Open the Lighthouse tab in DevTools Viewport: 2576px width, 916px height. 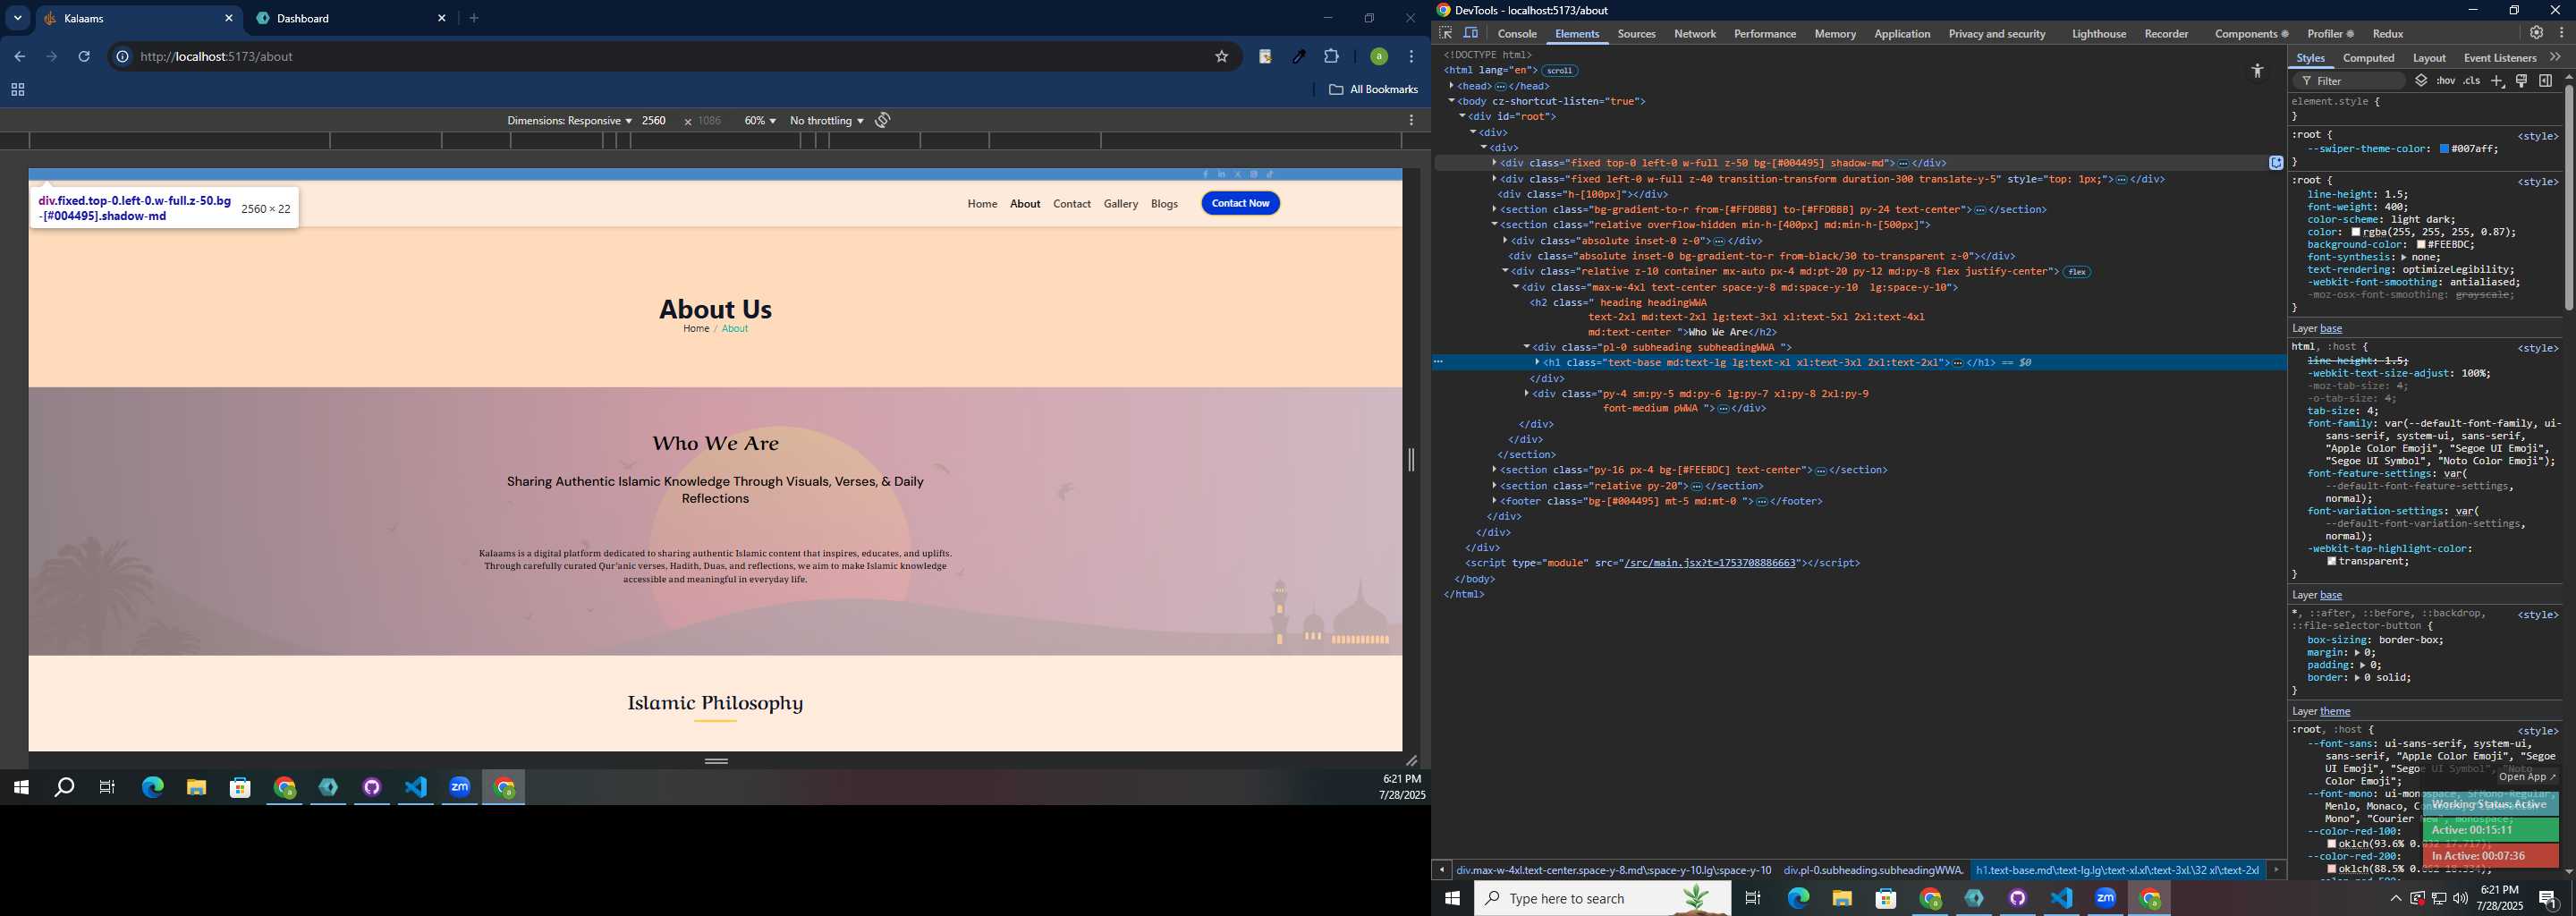[x=2098, y=34]
